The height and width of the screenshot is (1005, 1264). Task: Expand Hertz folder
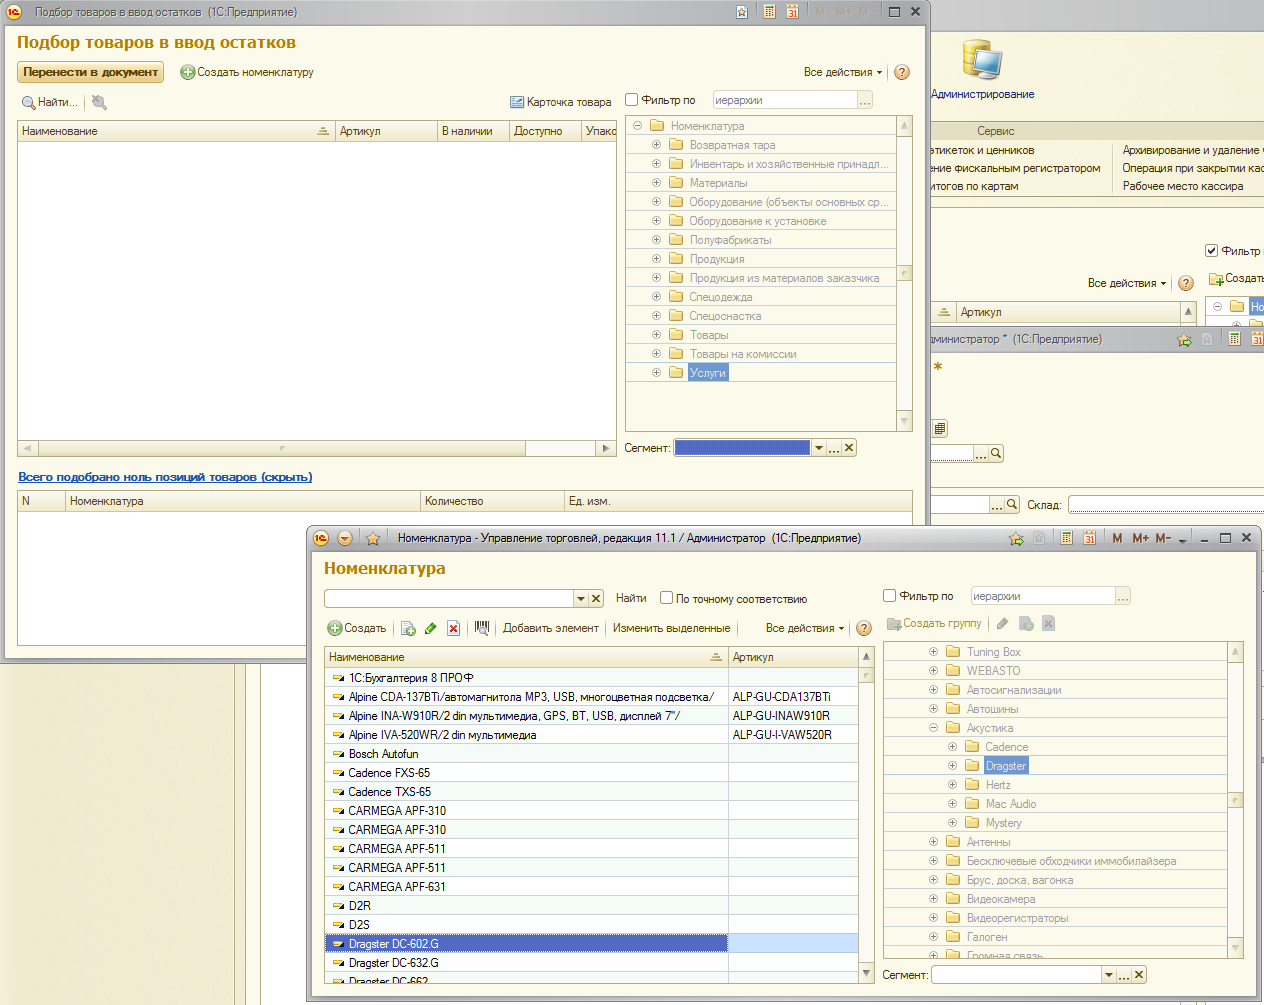952,785
